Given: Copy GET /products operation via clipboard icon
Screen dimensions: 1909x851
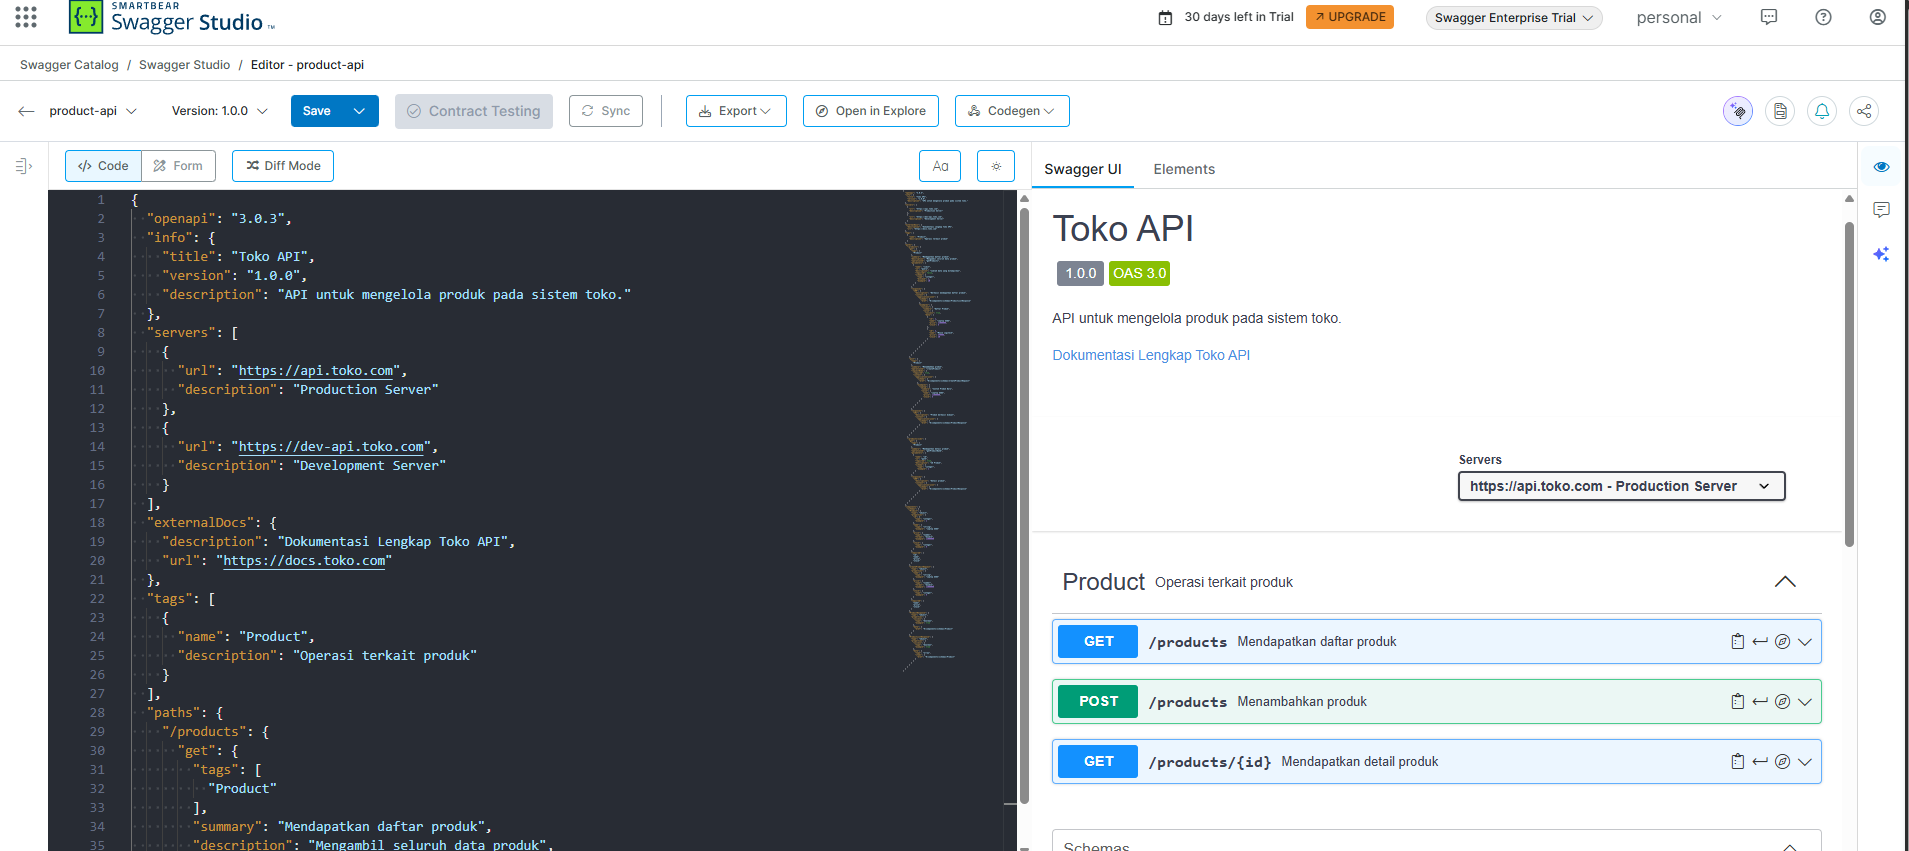Looking at the screenshot, I should click(1738, 642).
